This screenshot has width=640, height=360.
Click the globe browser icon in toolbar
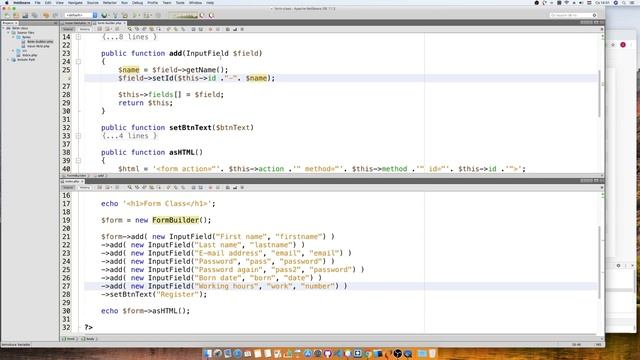pos(104,16)
